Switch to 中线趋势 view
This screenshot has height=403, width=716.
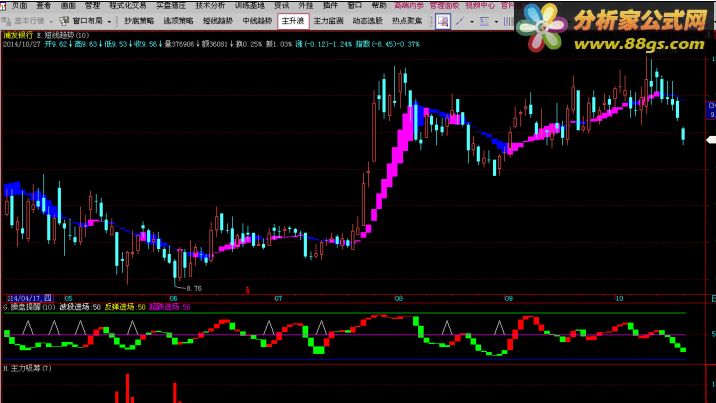257,21
